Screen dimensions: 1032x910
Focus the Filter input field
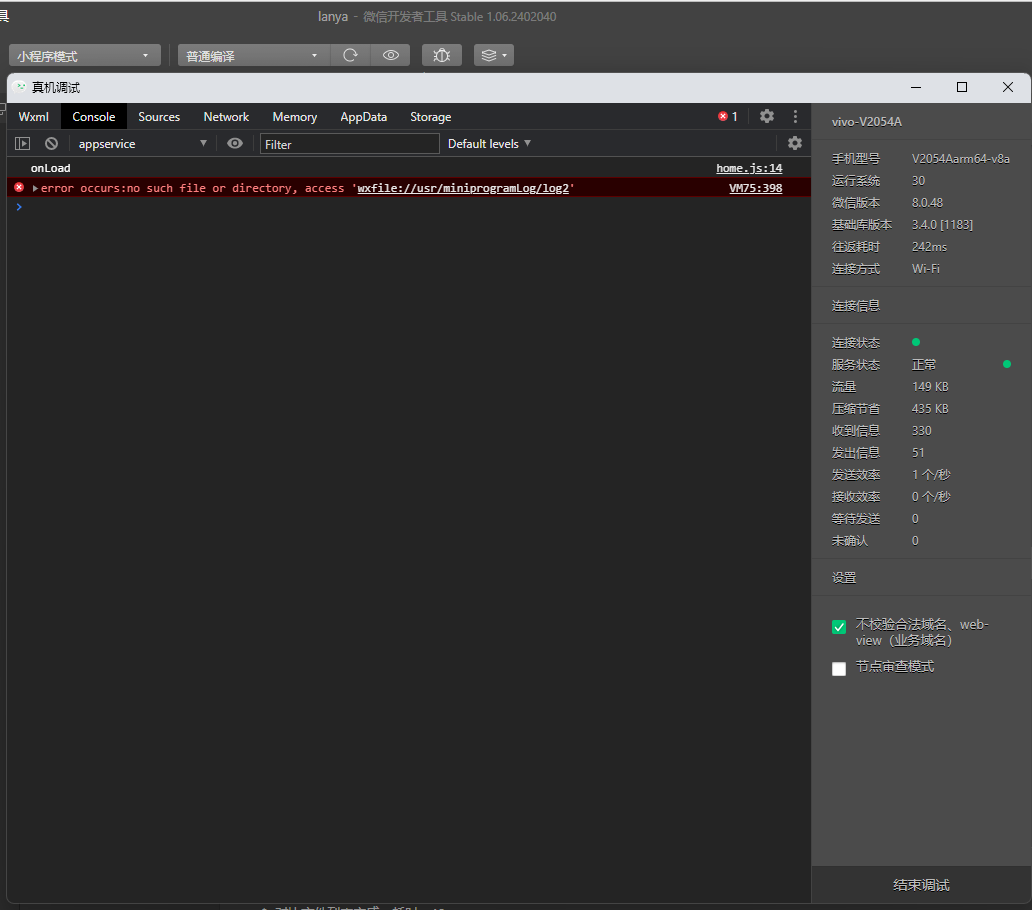[x=349, y=144]
